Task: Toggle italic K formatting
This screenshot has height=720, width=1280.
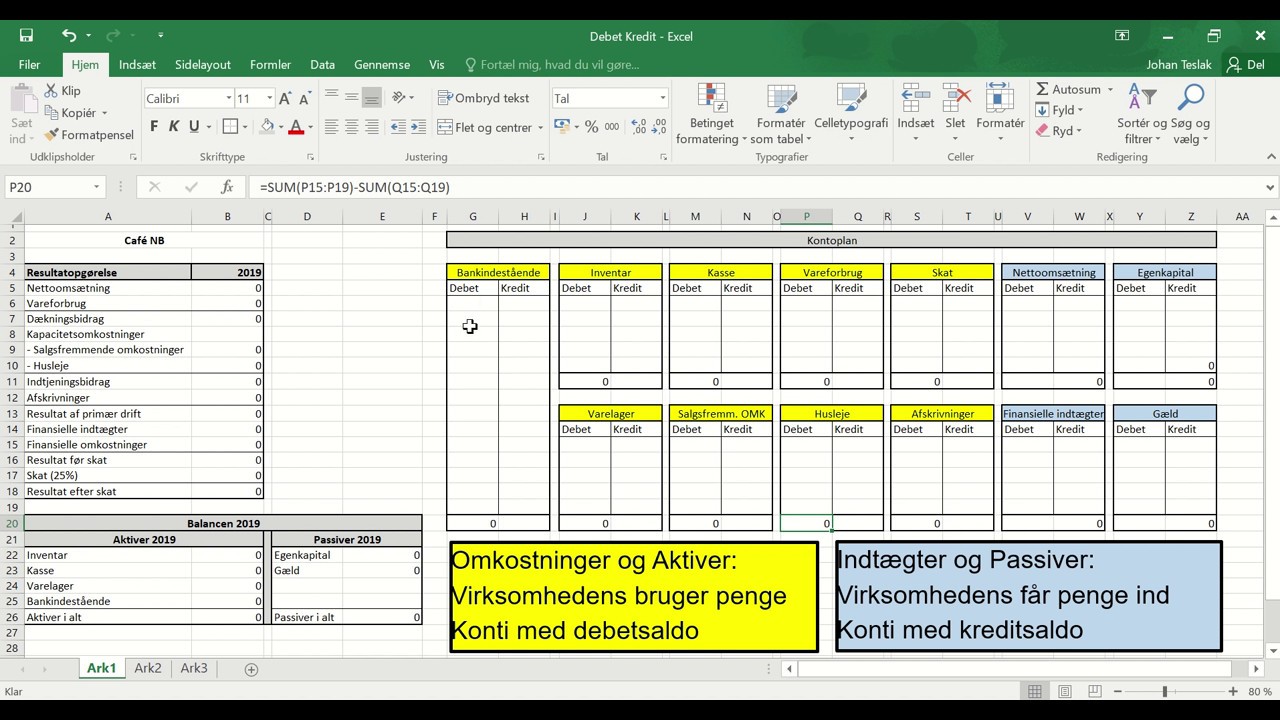Action: pyautogui.click(x=173, y=127)
